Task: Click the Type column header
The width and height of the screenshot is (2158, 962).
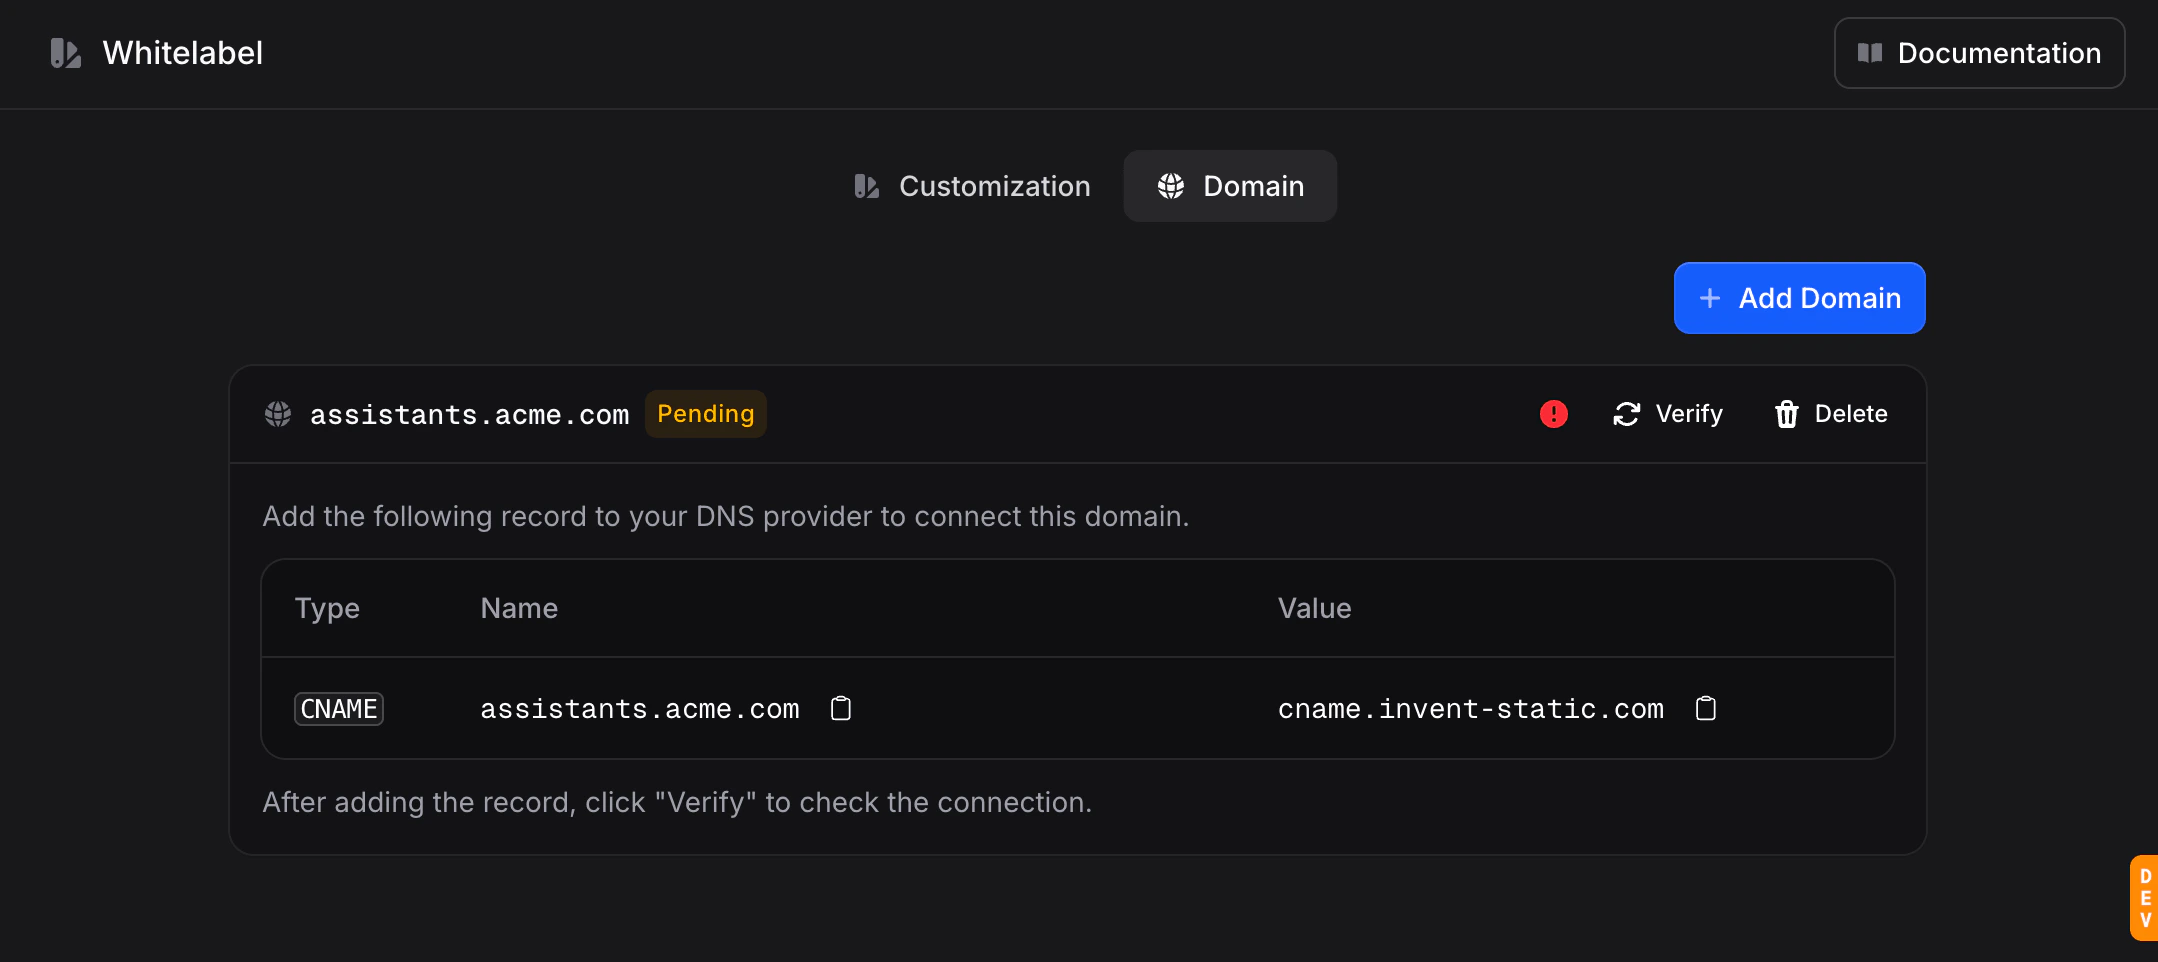Action: point(327,608)
